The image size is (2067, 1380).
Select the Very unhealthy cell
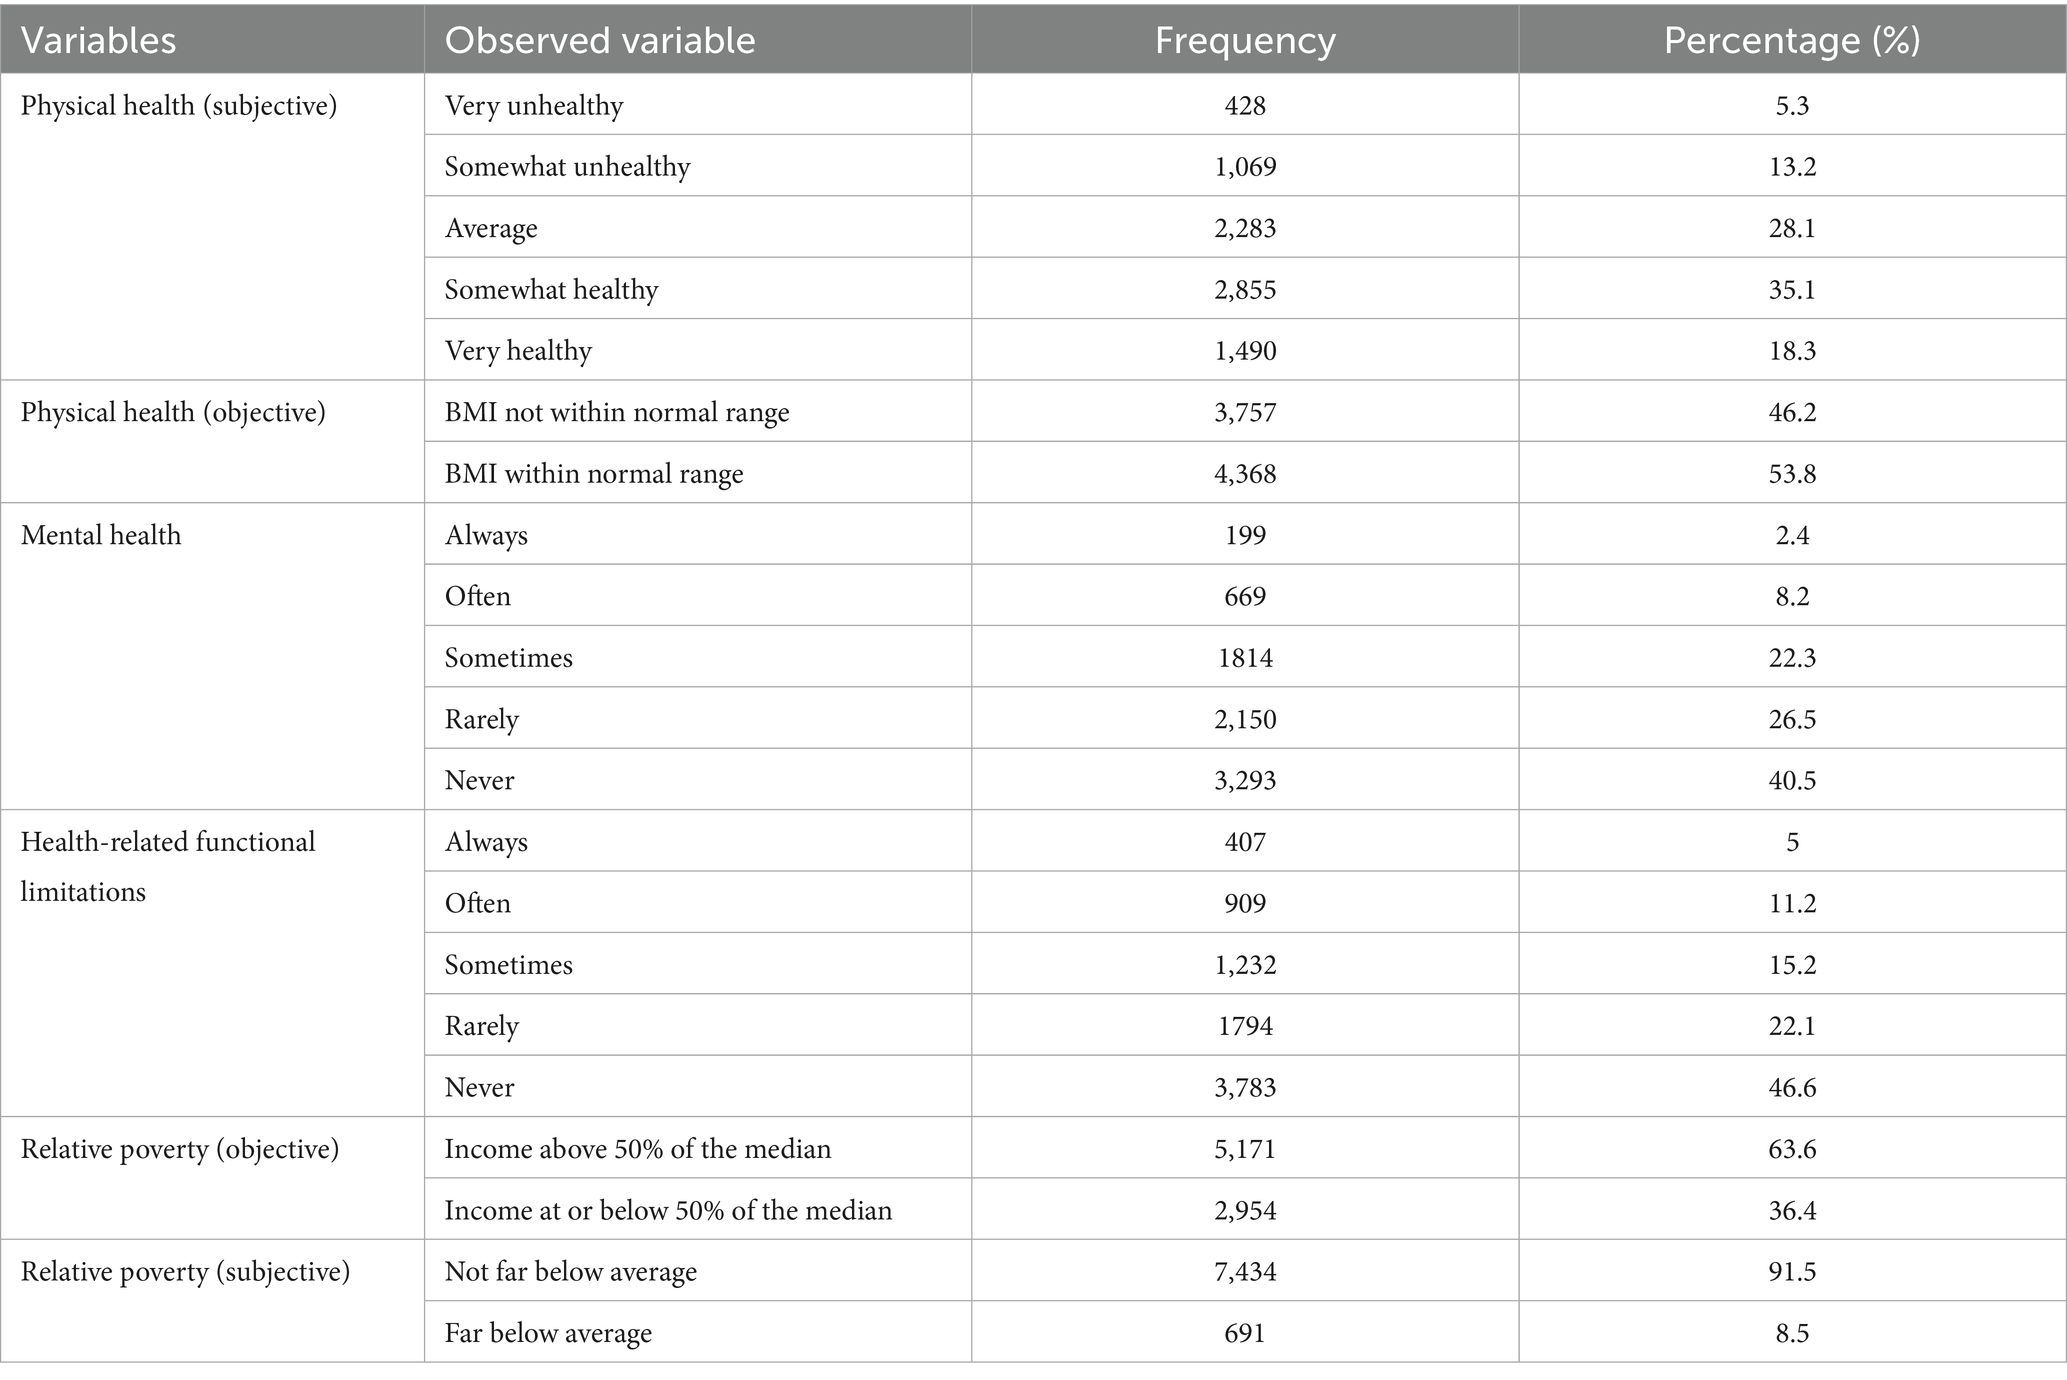coord(534,106)
